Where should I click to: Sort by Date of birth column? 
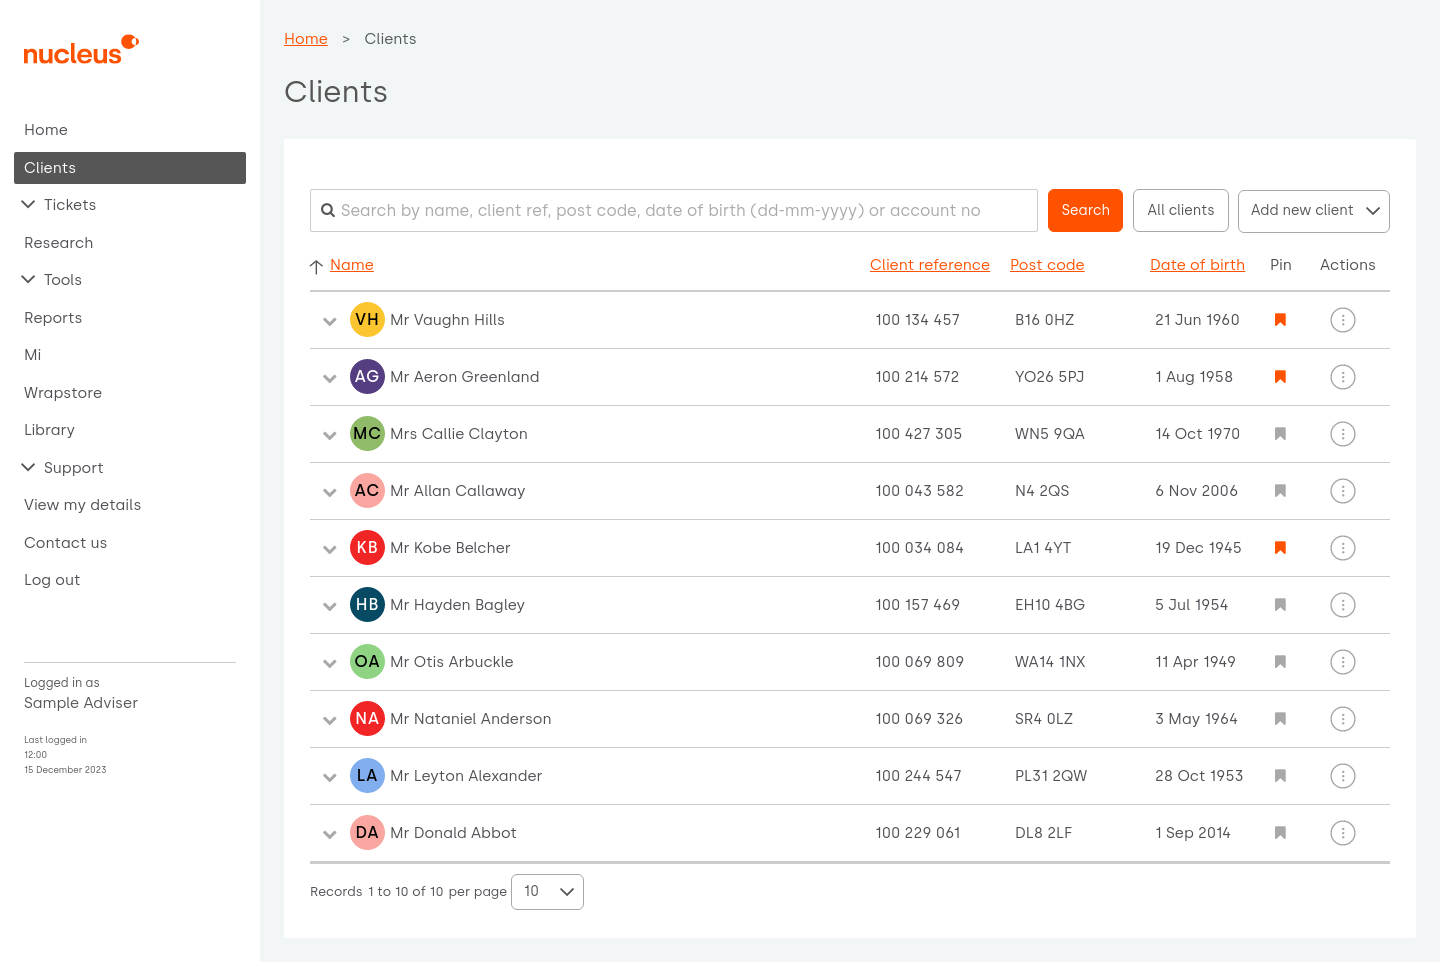tap(1197, 265)
